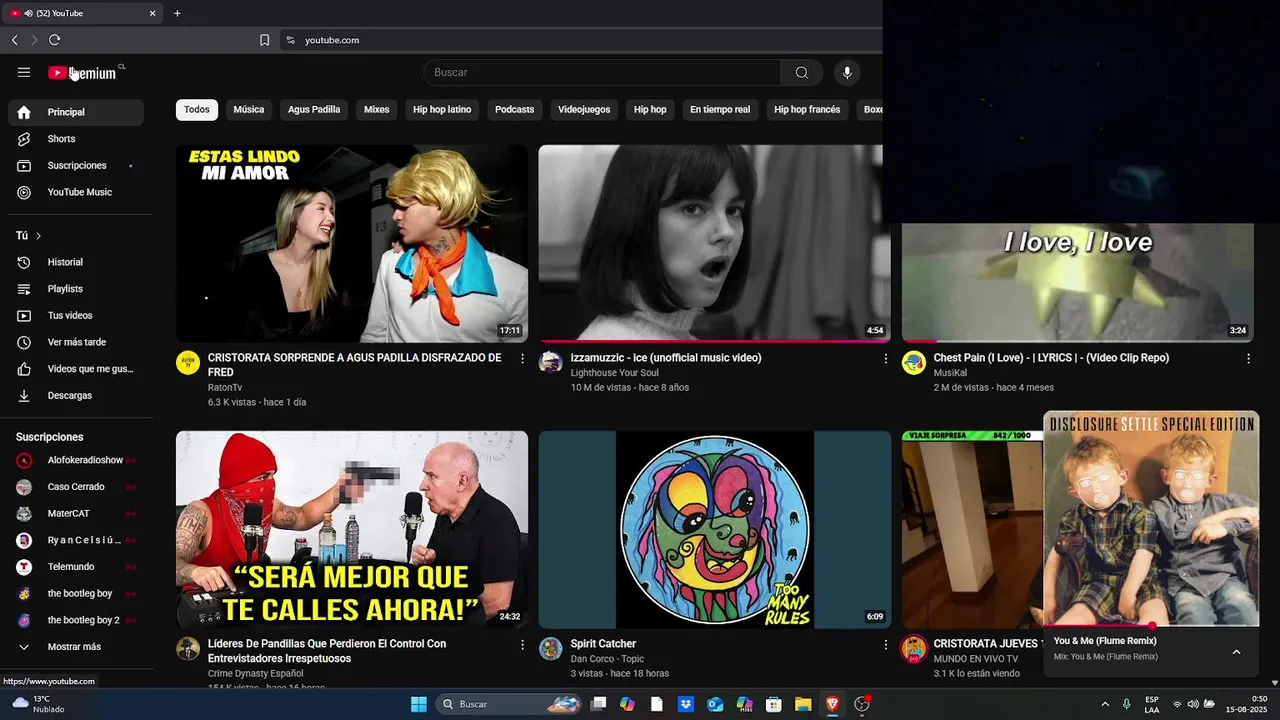Open YouTube Music from sidebar

coord(76,192)
